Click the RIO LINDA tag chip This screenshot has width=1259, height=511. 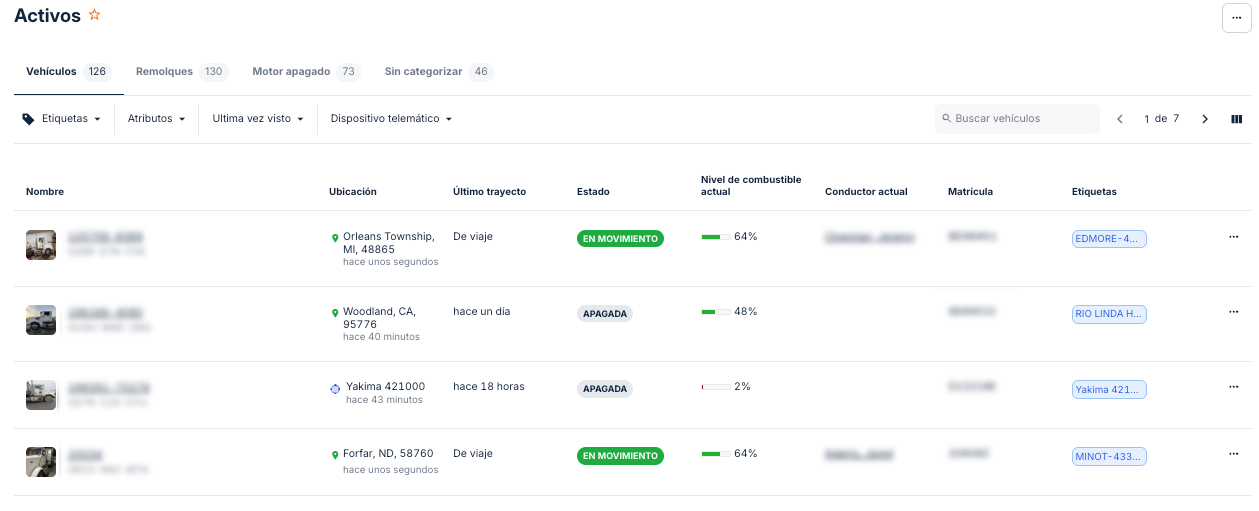[1108, 314]
